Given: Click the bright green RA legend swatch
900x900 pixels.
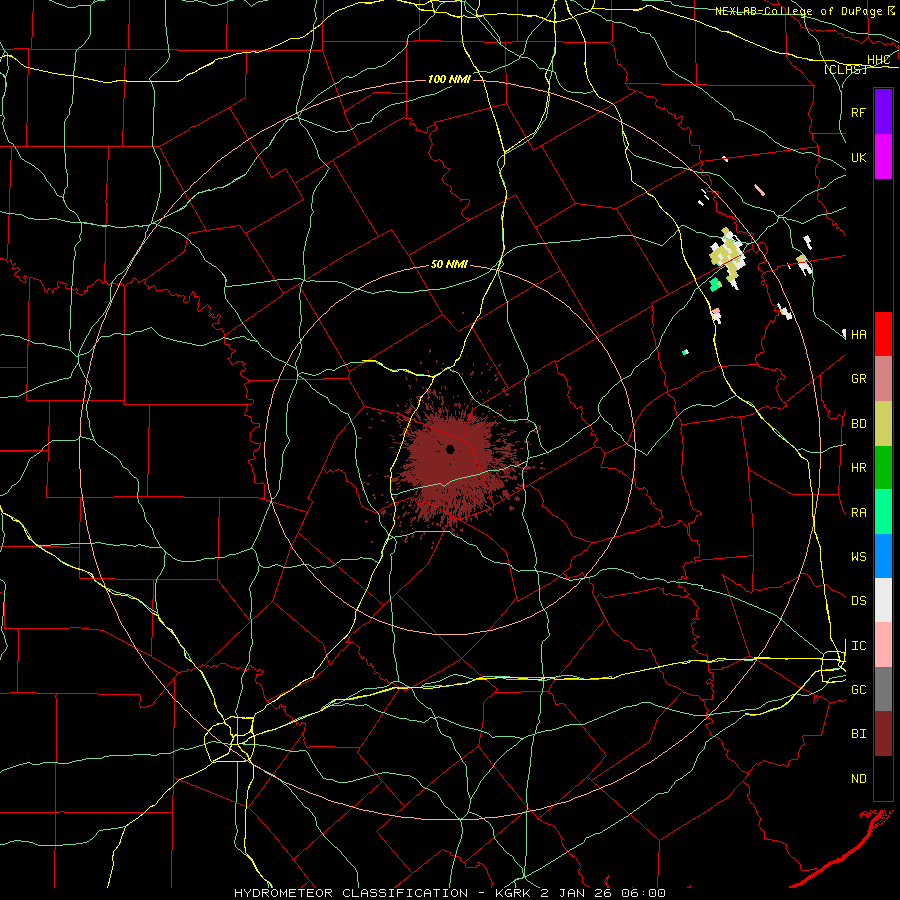Looking at the screenshot, I should point(883,512).
